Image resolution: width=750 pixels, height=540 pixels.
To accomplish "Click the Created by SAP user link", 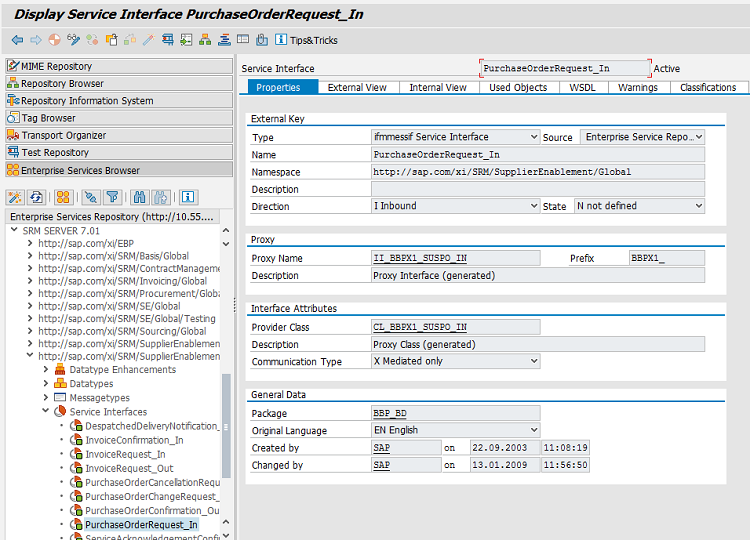I will [x=381, y=447].
